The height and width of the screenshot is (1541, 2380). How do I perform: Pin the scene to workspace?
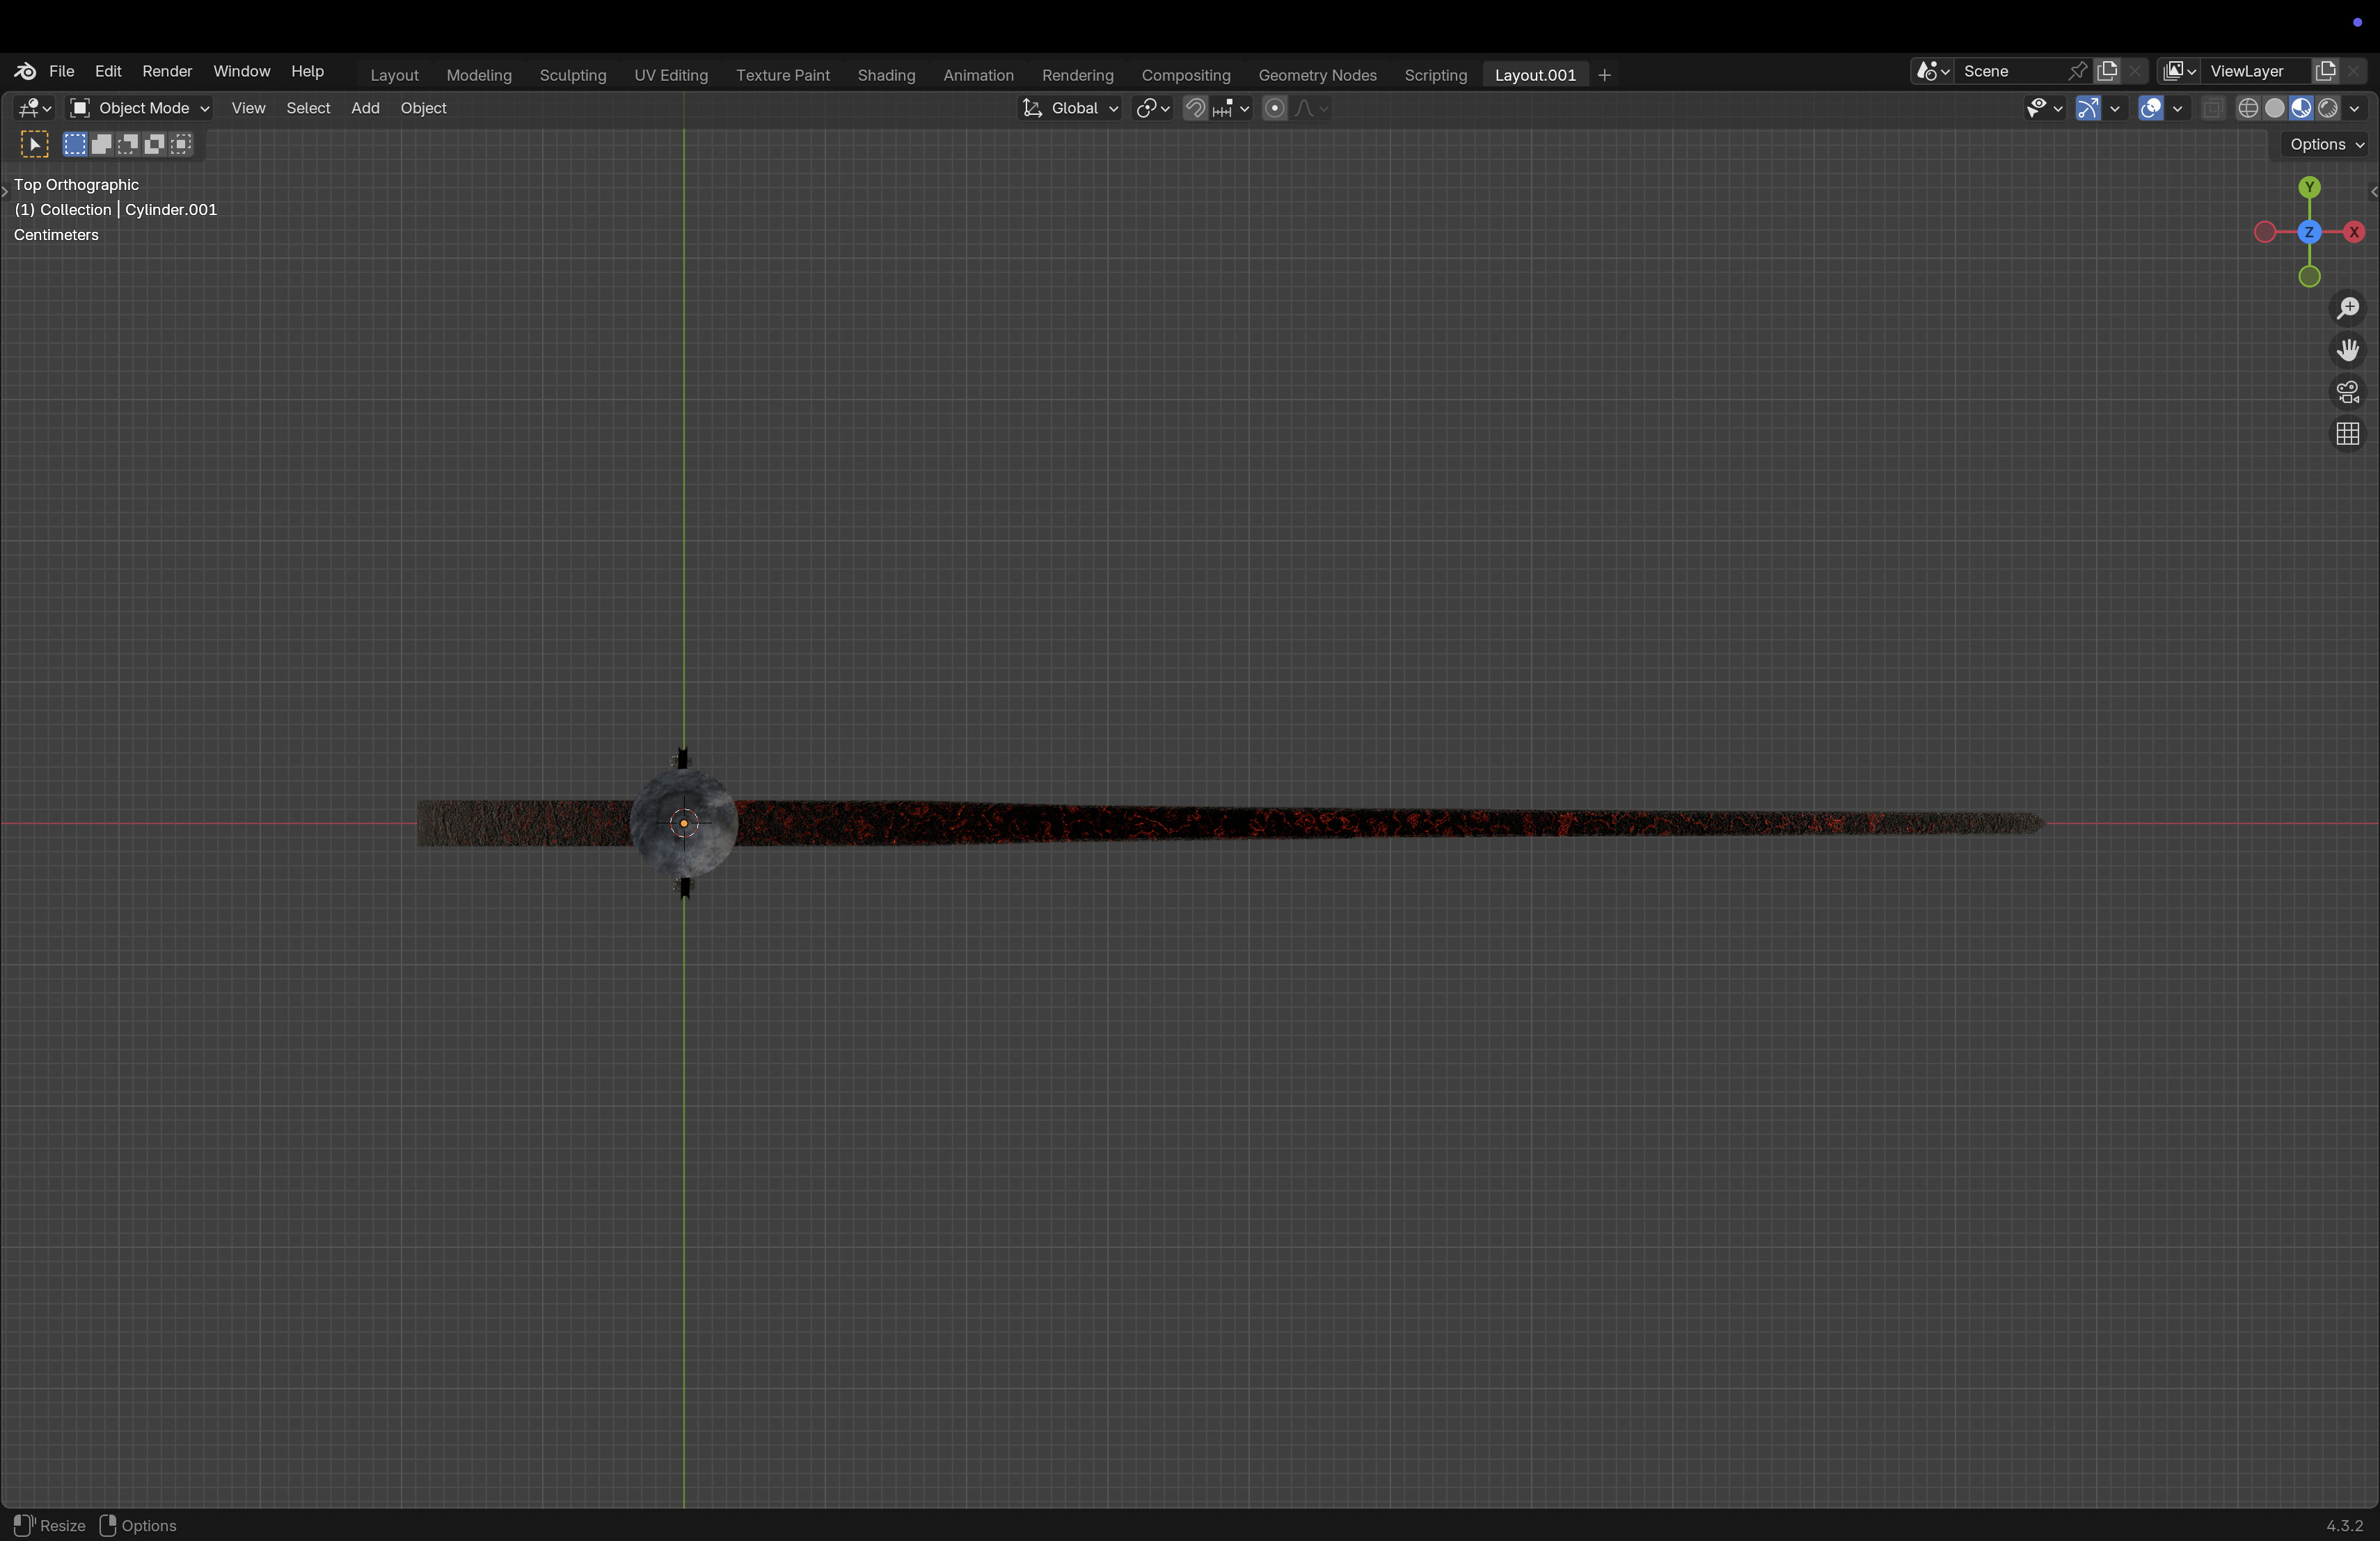pos(2077,71)
